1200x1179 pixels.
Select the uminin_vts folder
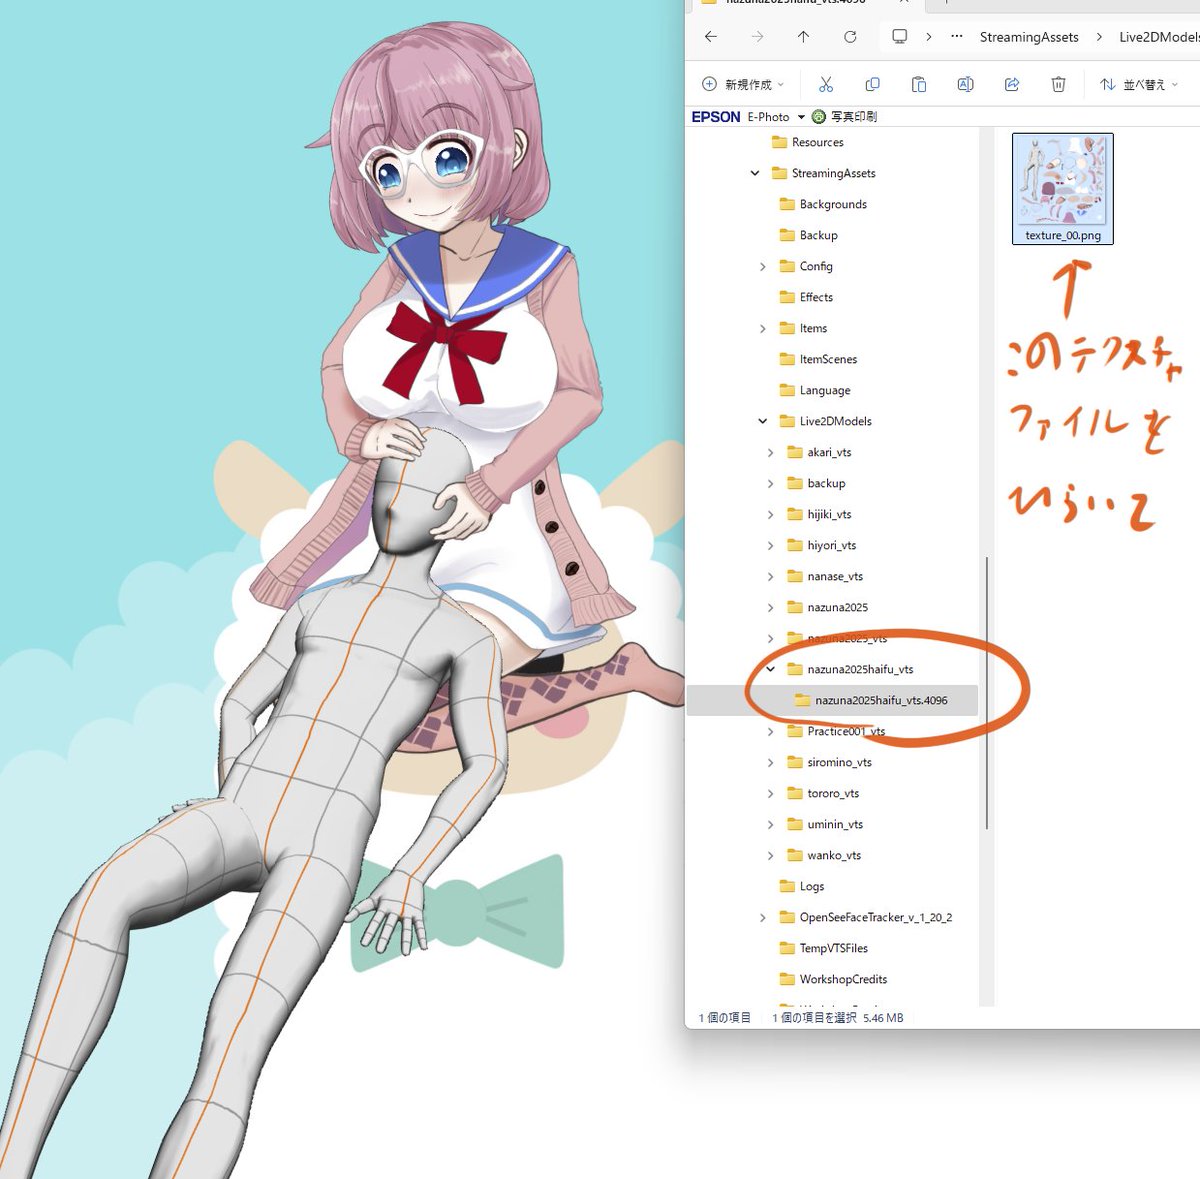click(825, 824)
